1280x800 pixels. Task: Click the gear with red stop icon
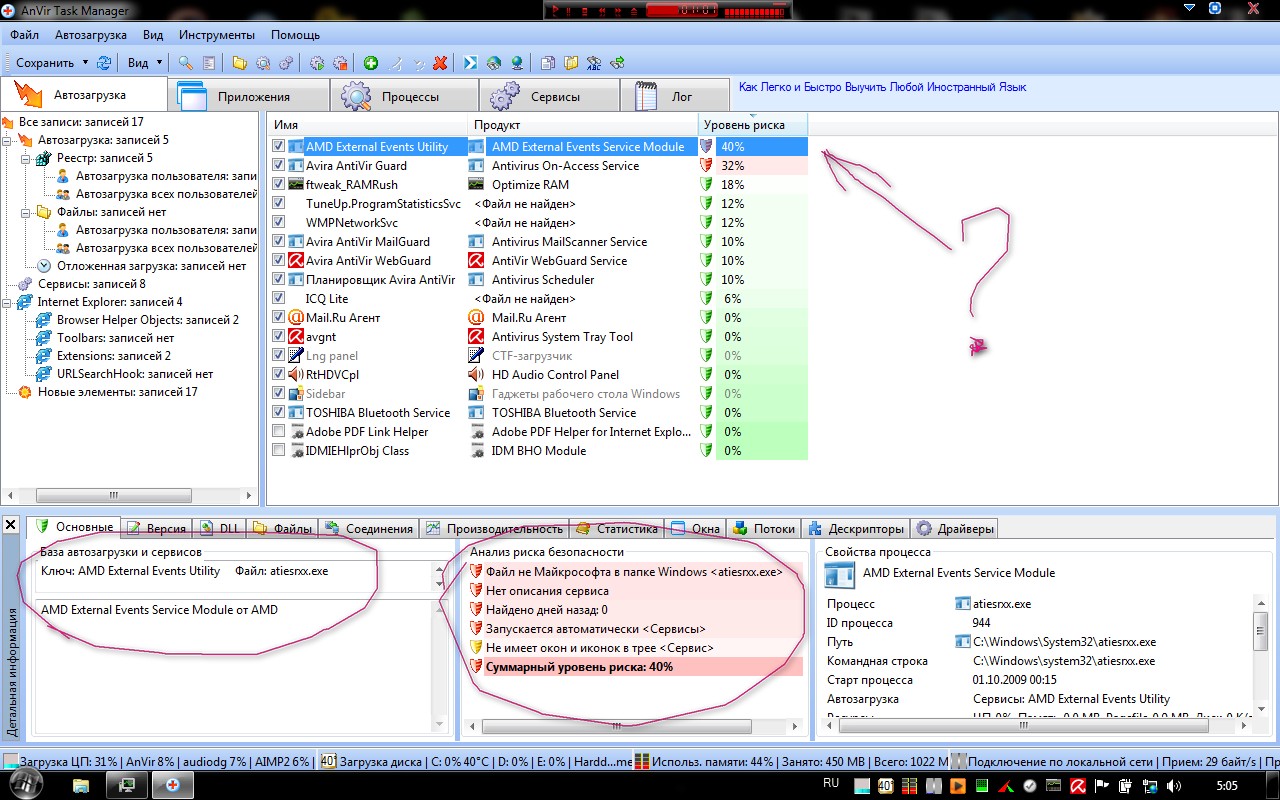tap(340, 62)
